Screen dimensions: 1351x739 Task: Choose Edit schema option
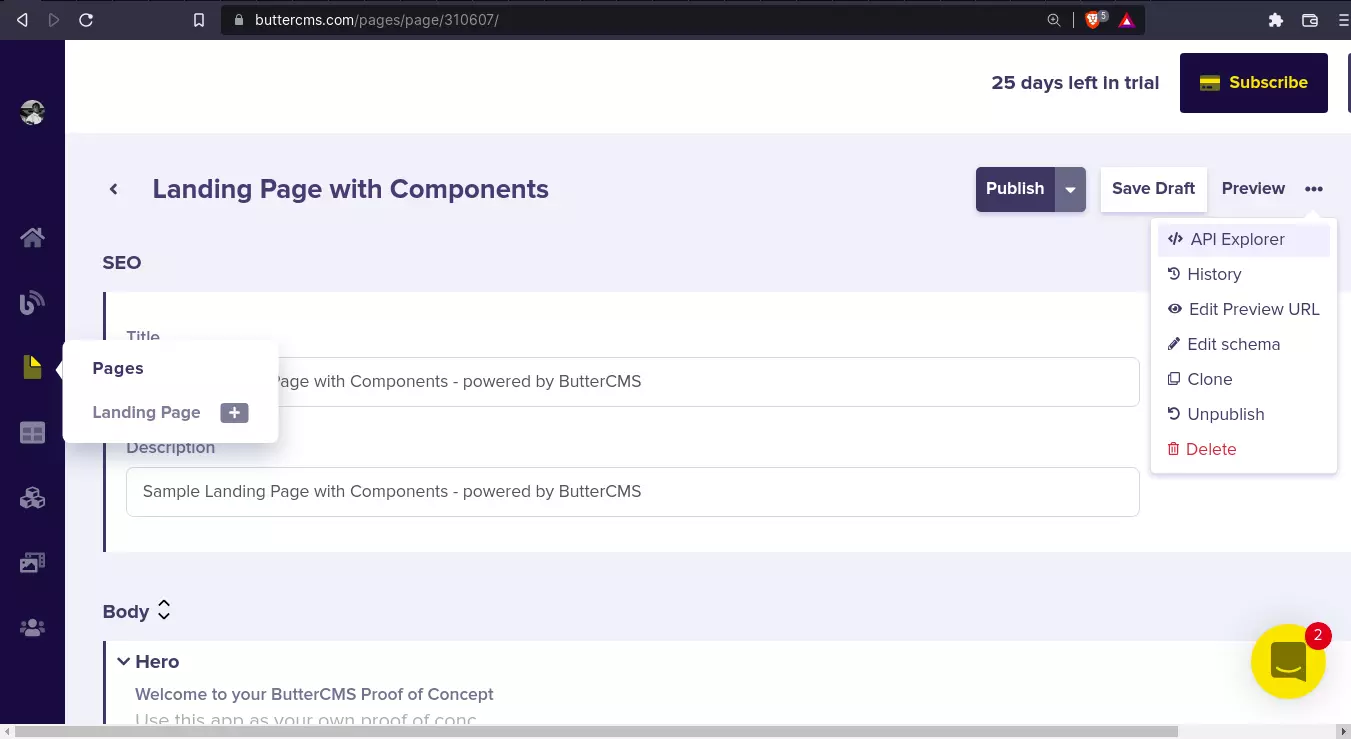(1244, 344)
